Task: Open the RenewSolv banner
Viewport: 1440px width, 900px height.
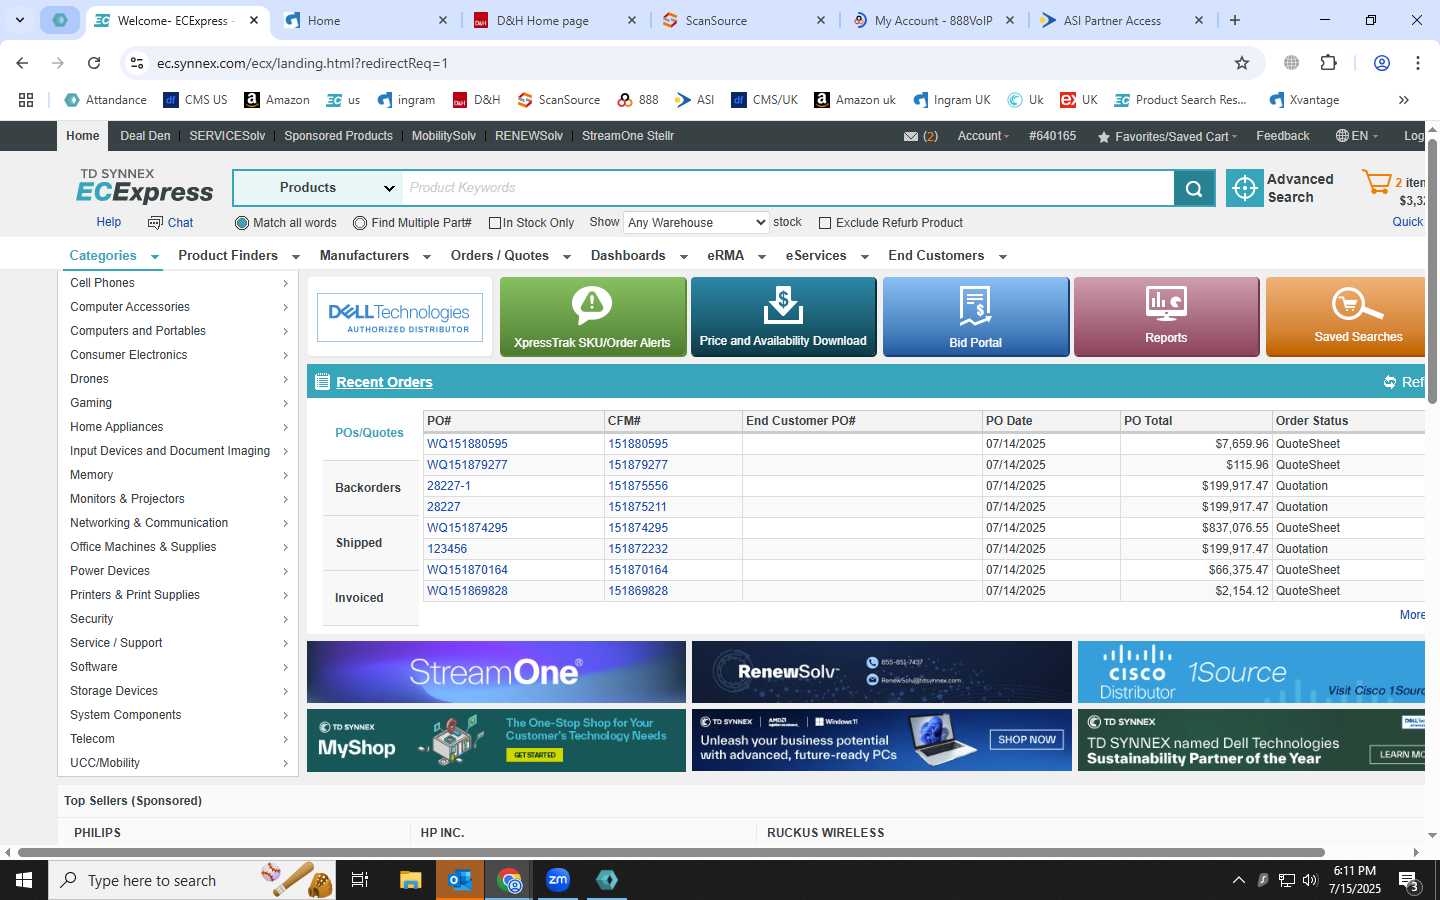Action: click(x=881, y=672)
